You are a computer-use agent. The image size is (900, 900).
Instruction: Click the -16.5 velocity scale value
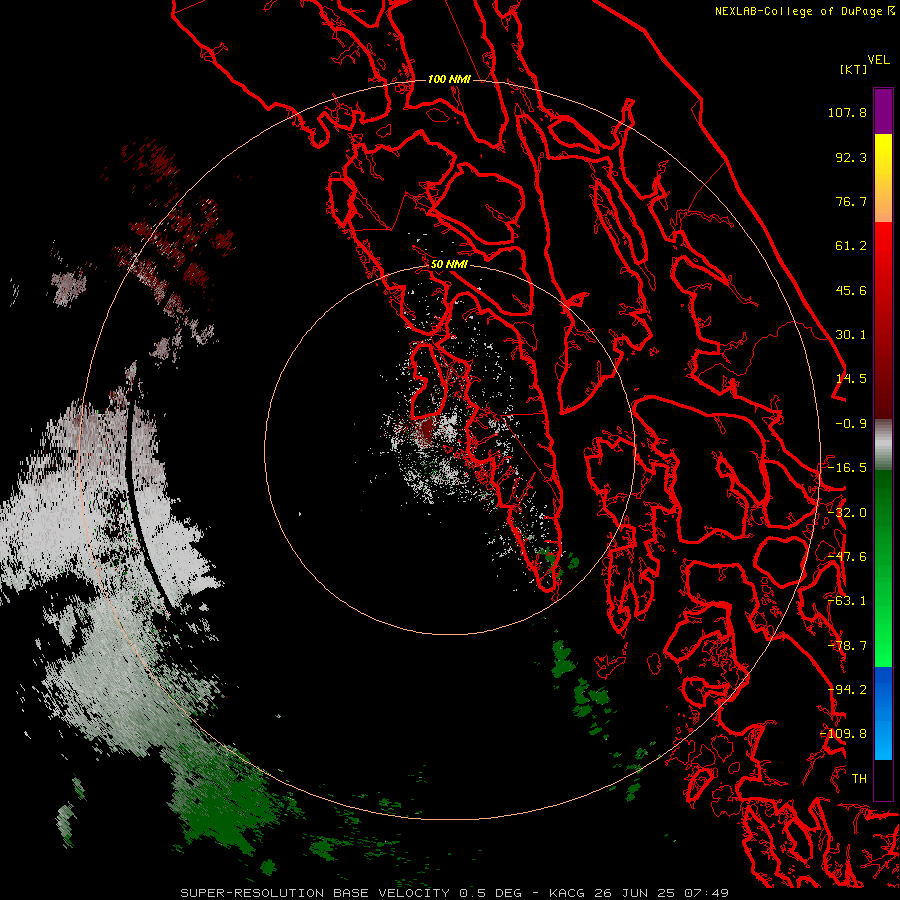coord(847,468)
